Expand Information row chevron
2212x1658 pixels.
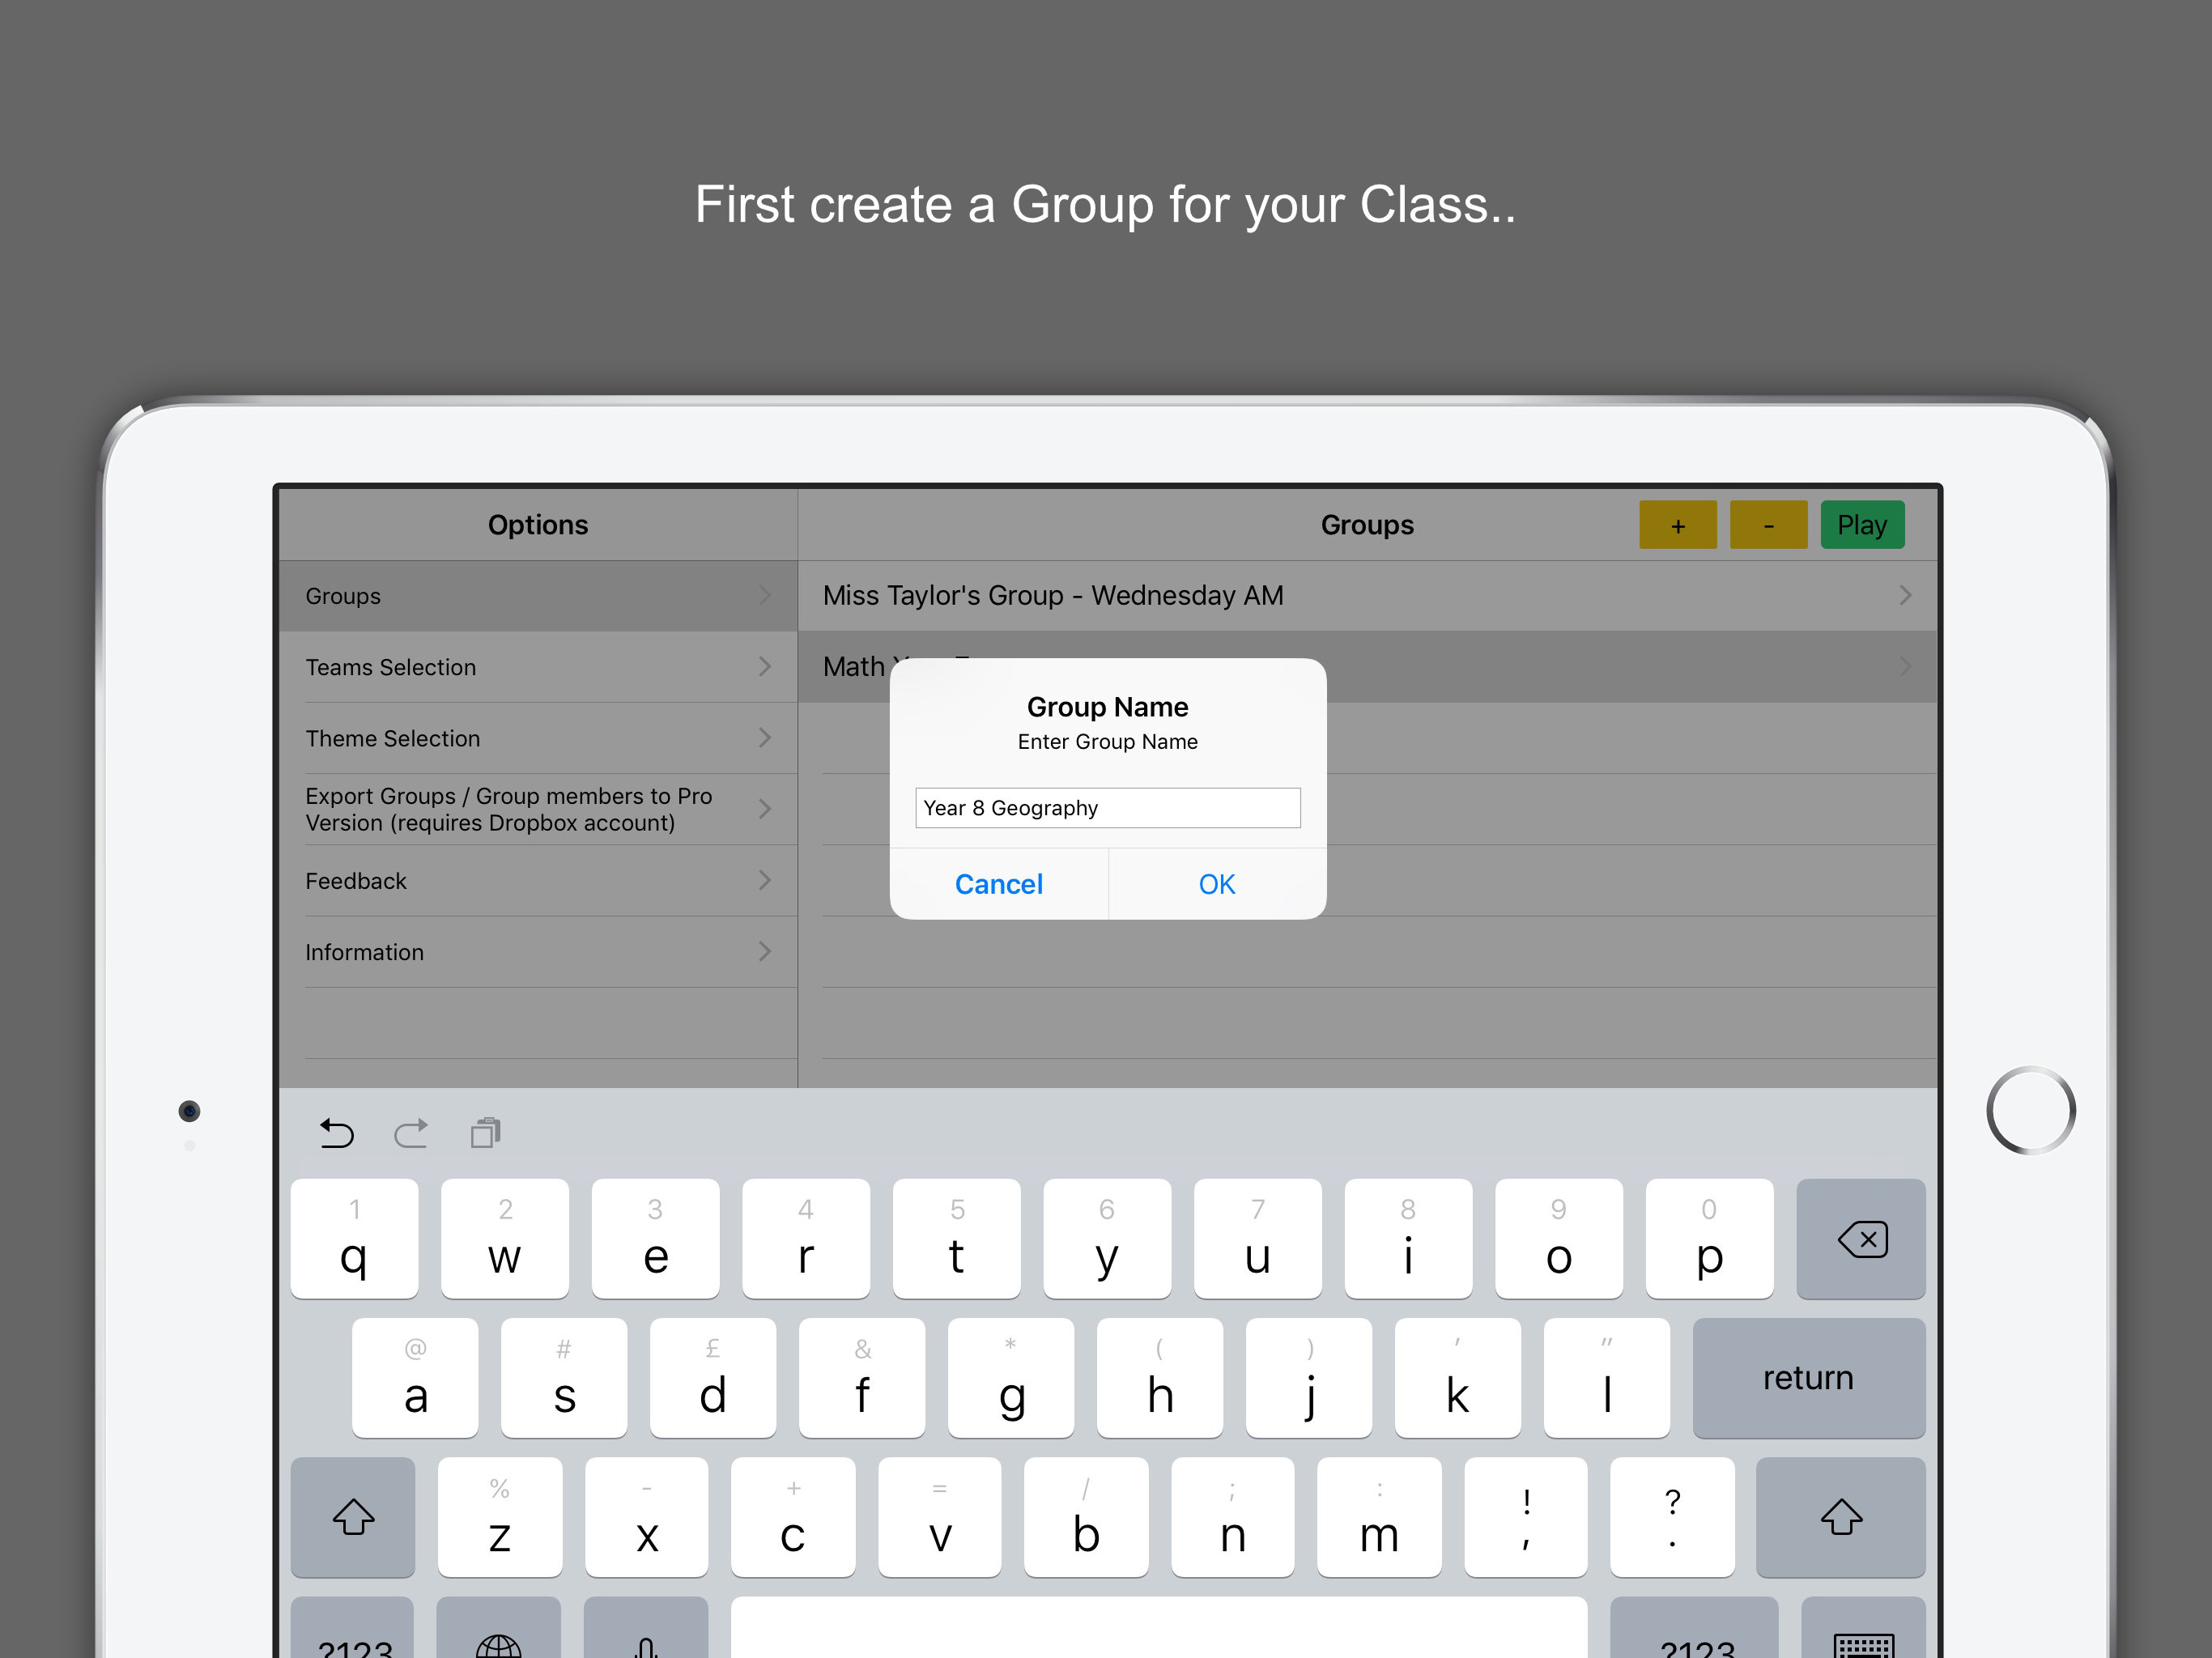pyautogui.click(x=765, y=951)
